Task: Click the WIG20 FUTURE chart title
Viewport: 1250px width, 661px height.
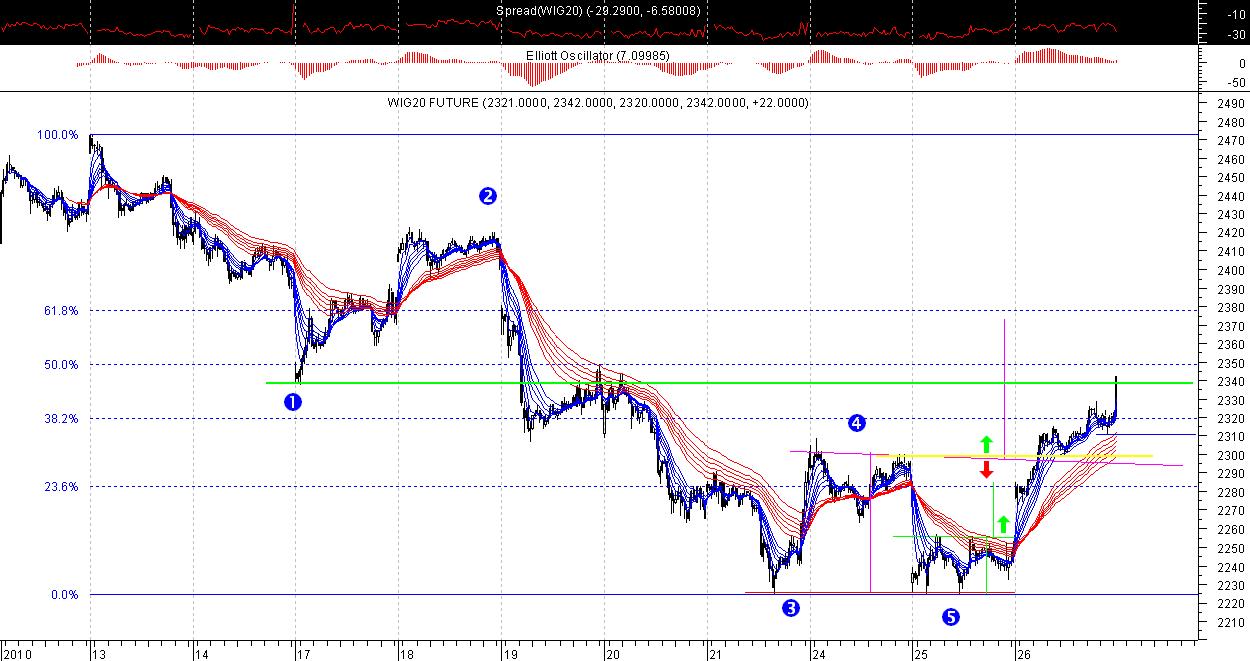Action: [x=598, y=102]
